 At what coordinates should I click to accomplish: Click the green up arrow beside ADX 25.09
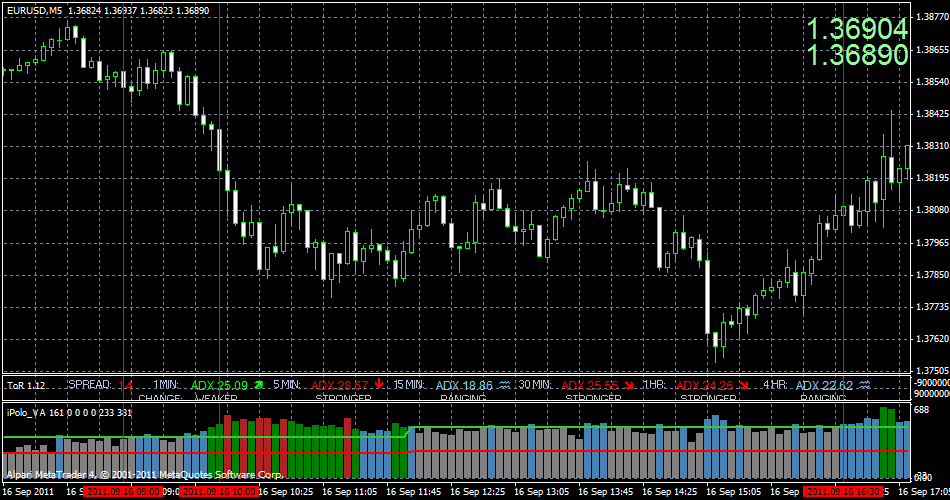click(260, 384)
